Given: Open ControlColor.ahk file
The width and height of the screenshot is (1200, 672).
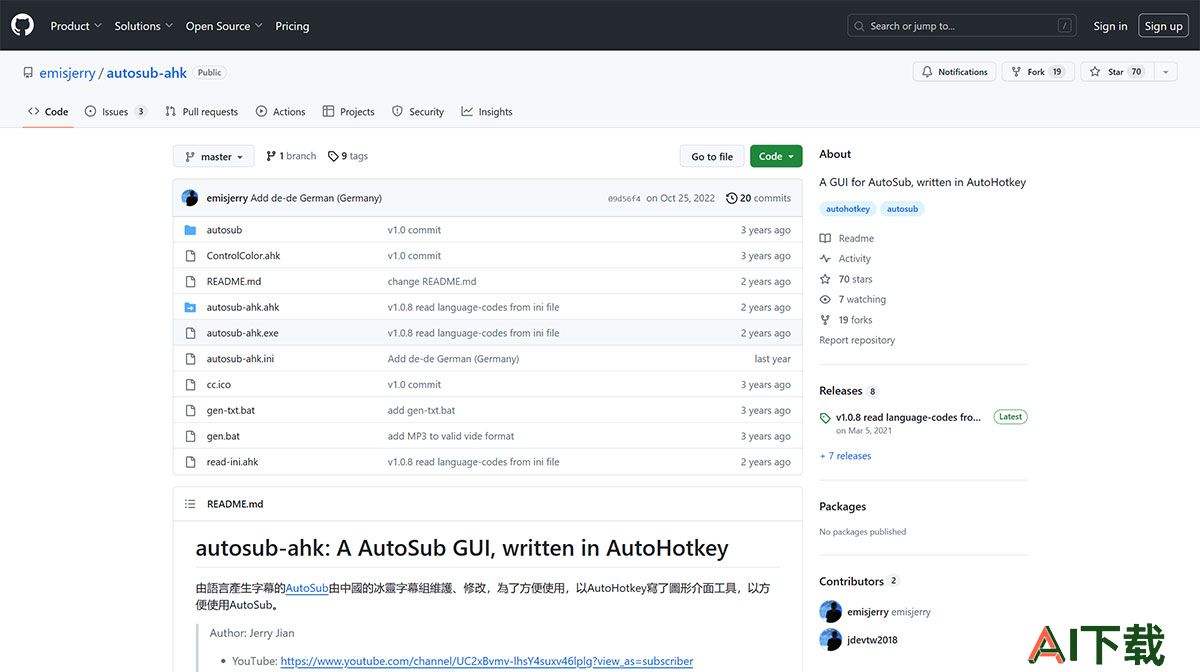Looking at the screenshot, I should [x=243, y=256].
